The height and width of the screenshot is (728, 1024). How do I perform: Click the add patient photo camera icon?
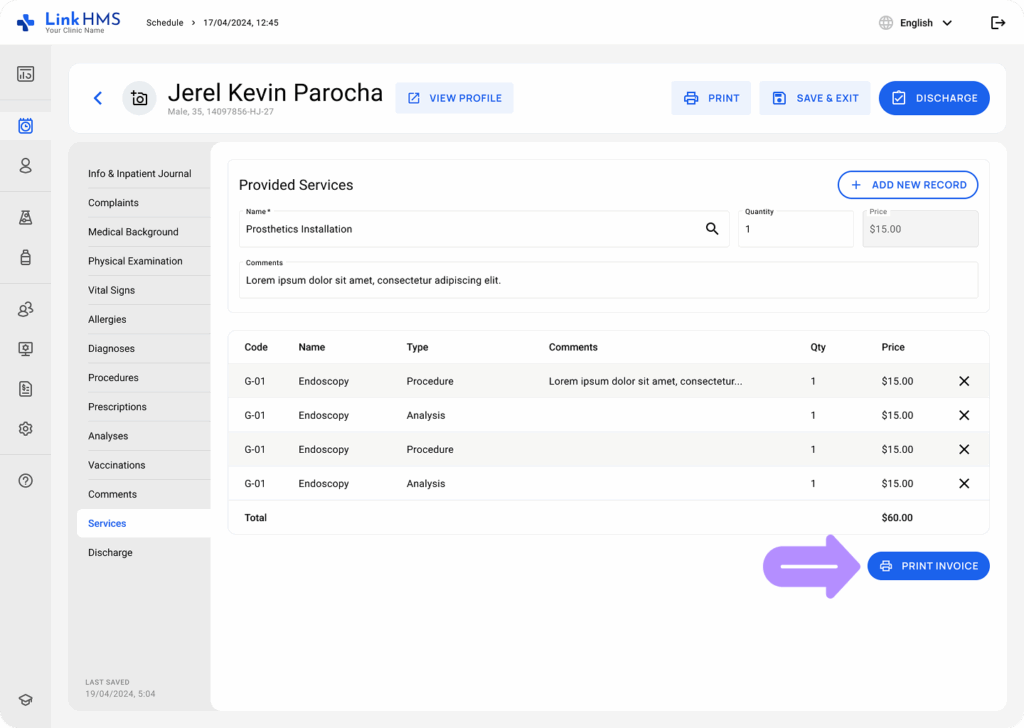point(139,98)
